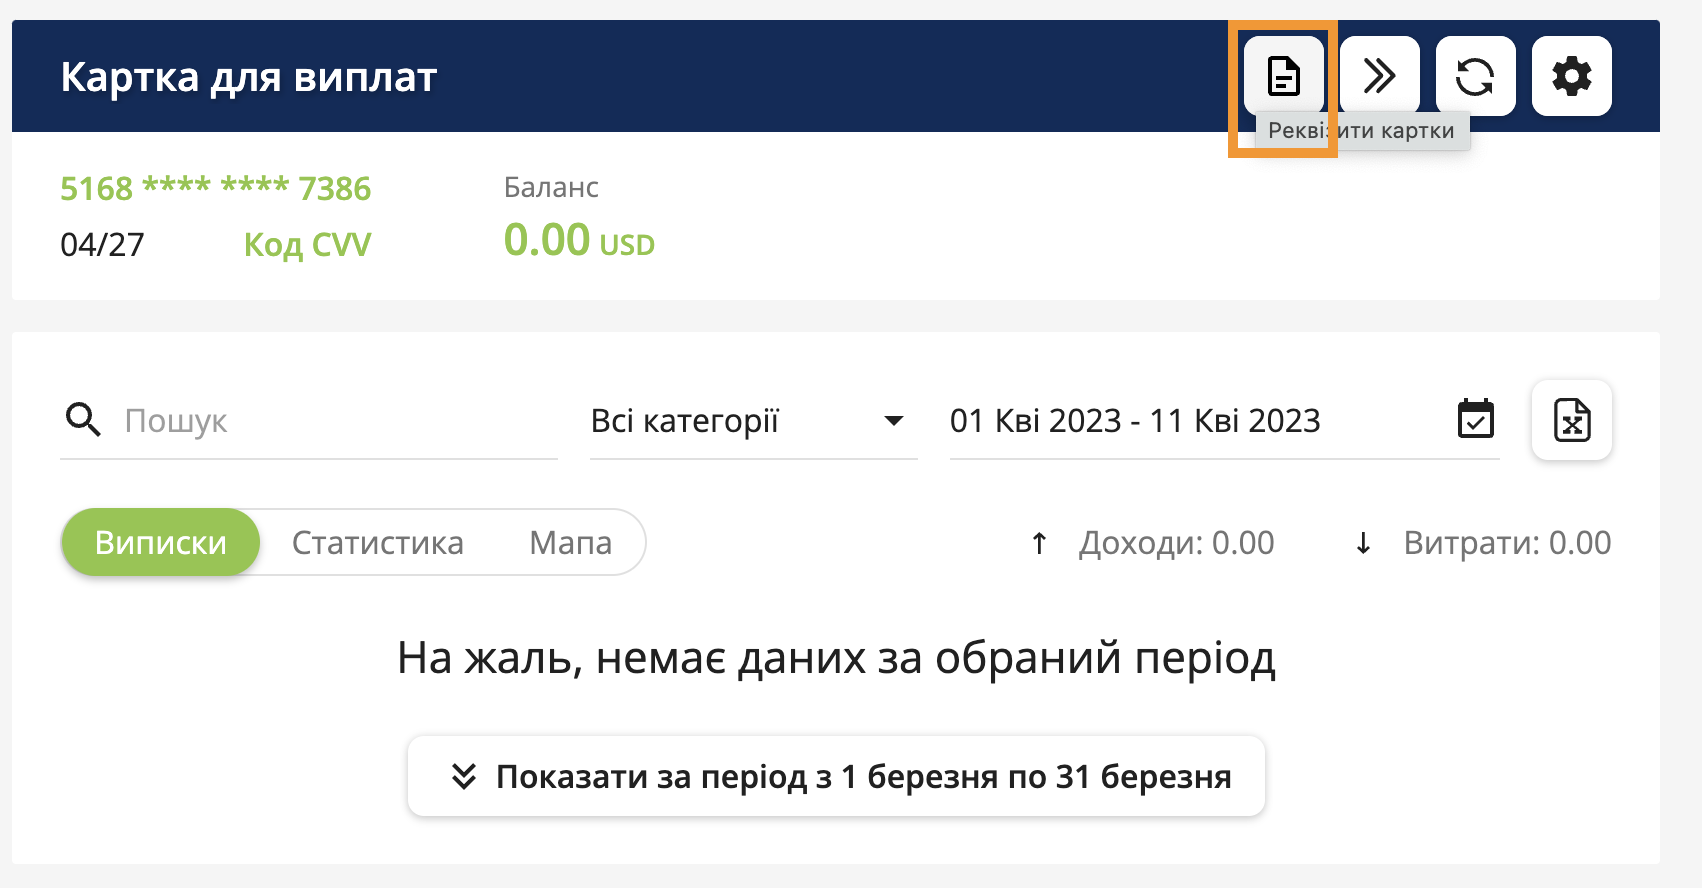Open the category dropdown arrow

[894, 421]
